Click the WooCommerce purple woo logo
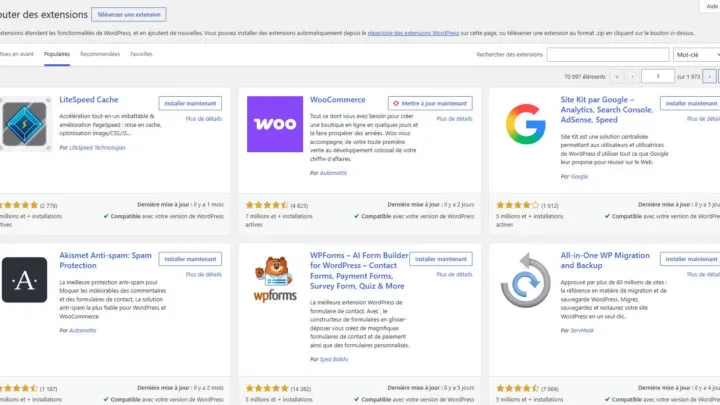The image size is (720, 405). click(x=275, y=124)
